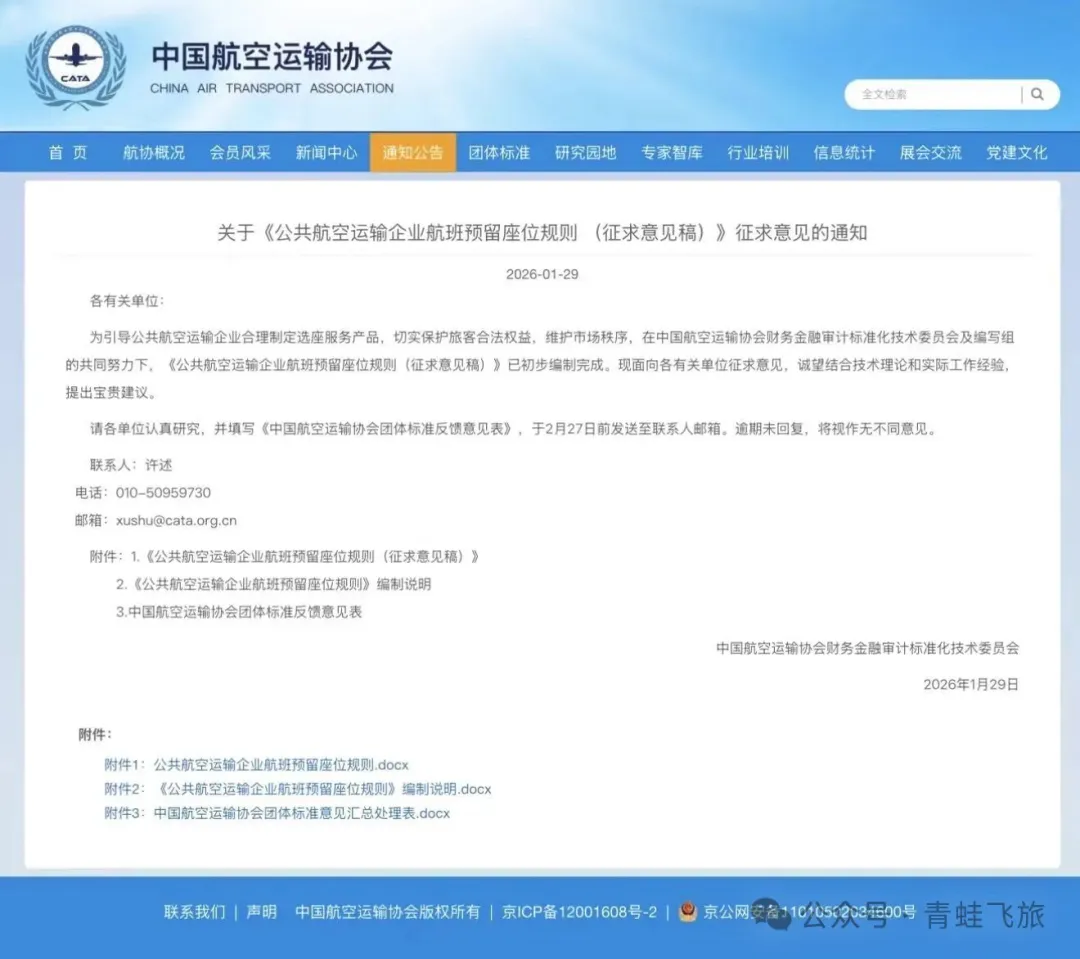Download 附件2 编制说明.docx file
The height and width of the screenshot is (959, 1080).
click(323, 789)
